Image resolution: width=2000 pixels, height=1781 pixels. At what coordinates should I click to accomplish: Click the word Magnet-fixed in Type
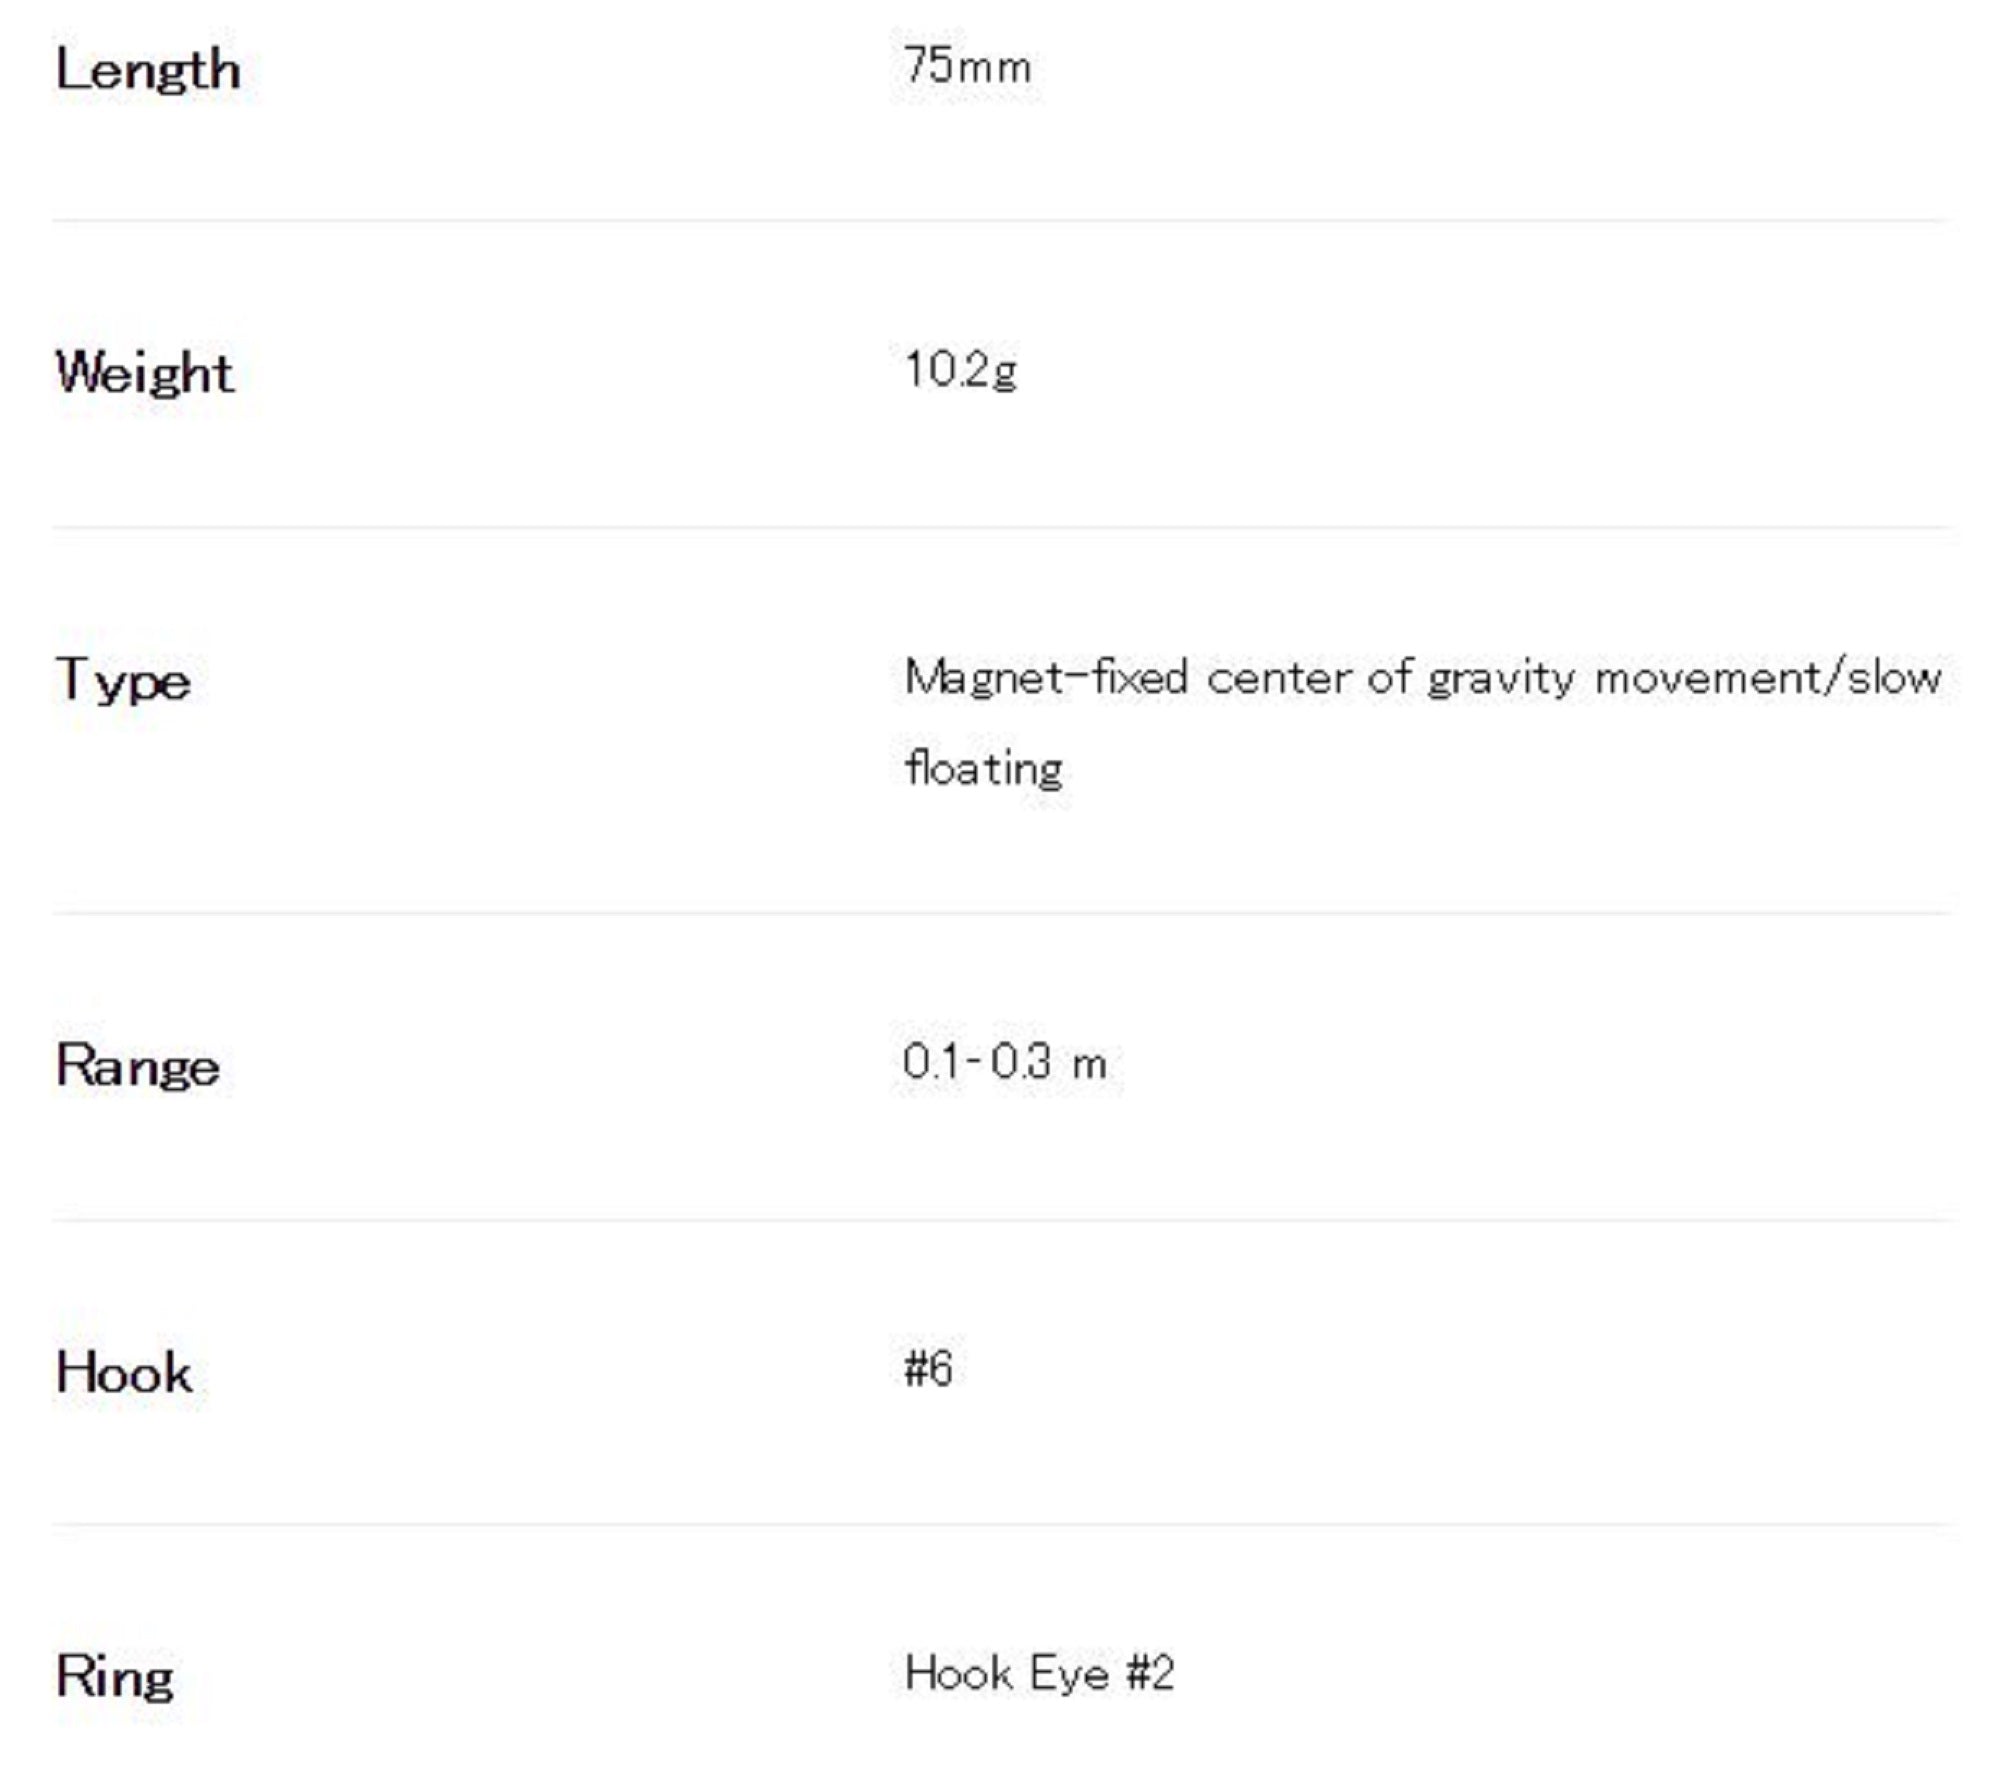tap(1046, 678)
